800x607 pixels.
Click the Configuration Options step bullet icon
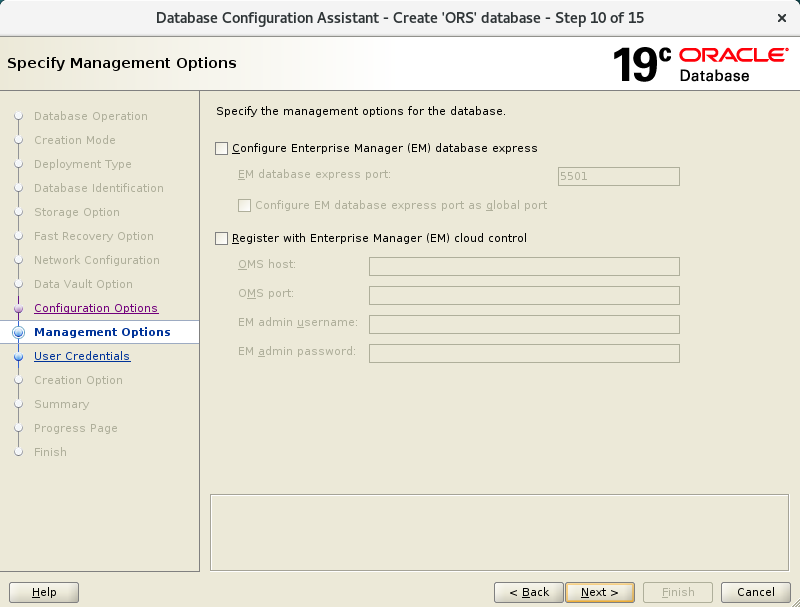(x=18, y=309)
